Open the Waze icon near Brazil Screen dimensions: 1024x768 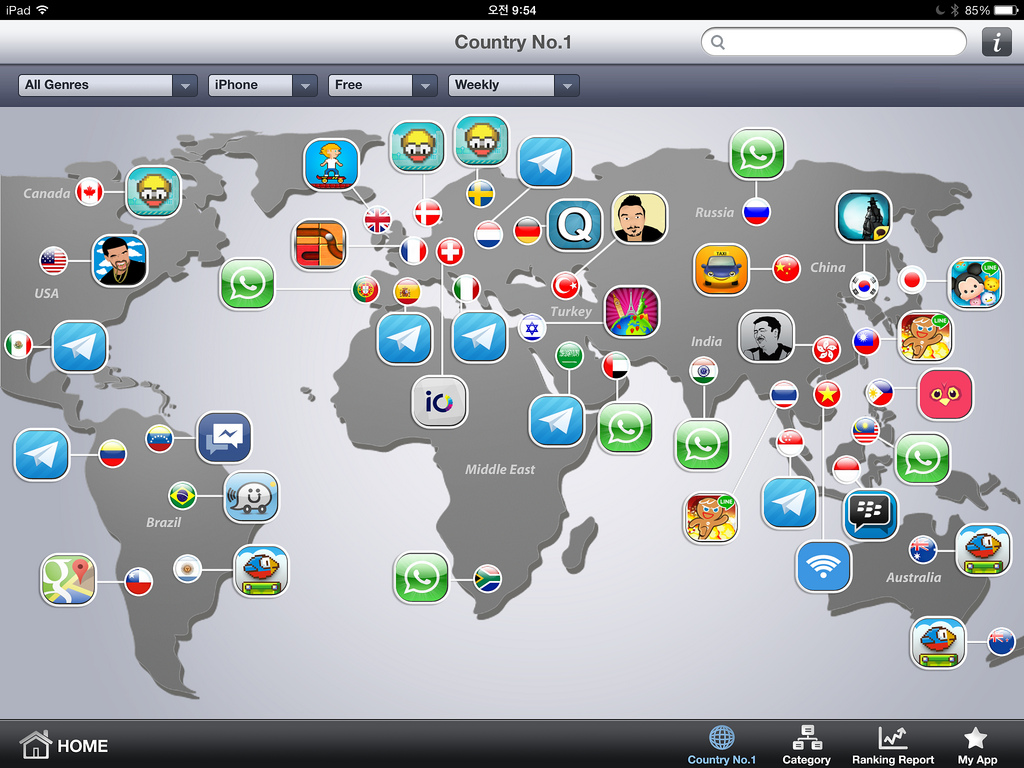[251, 497]
